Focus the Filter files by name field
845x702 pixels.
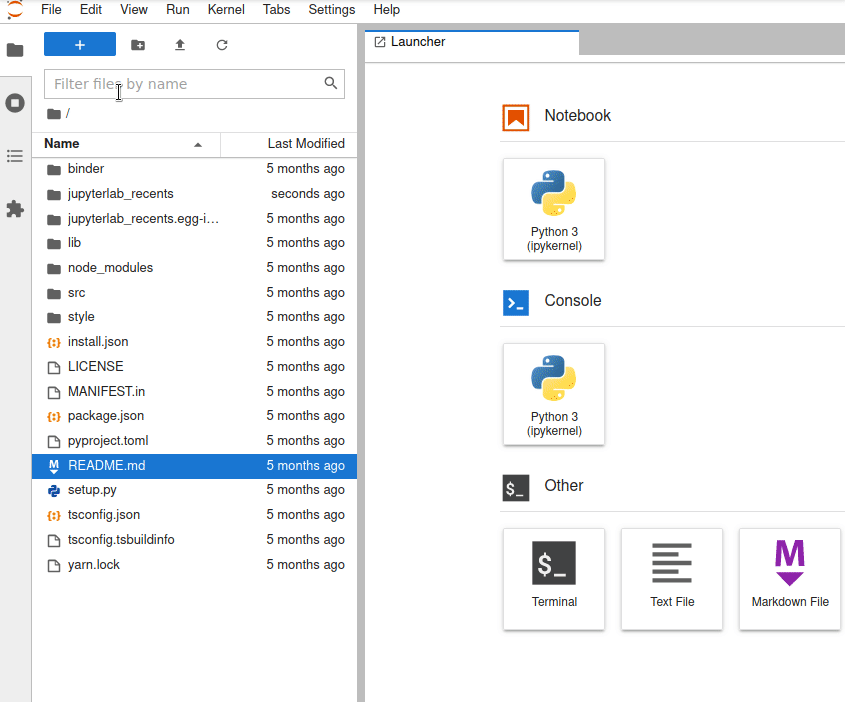click(x=194, y=84)
